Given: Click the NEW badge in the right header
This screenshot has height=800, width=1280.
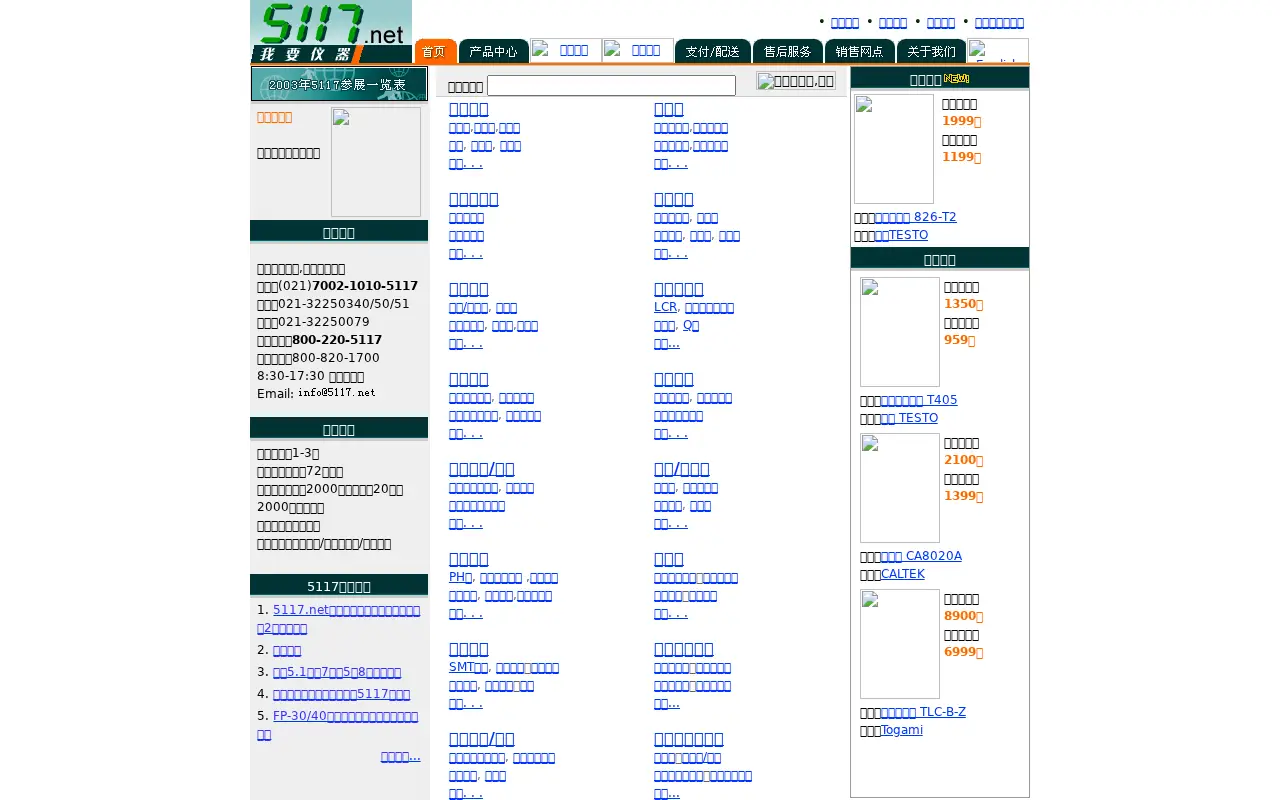Looking at the screenshot, I should coord(956,79).
